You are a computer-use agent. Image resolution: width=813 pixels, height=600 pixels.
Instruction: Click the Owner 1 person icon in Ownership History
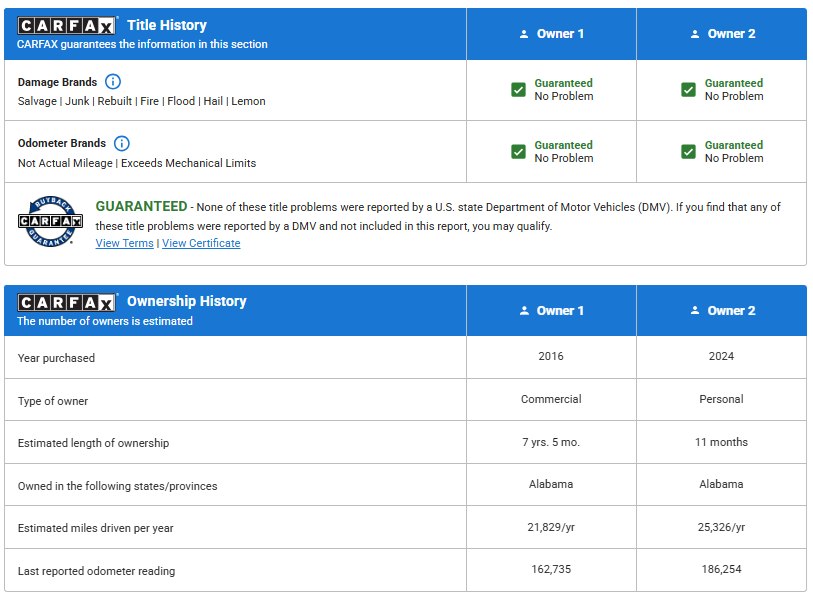coord(524,311)
